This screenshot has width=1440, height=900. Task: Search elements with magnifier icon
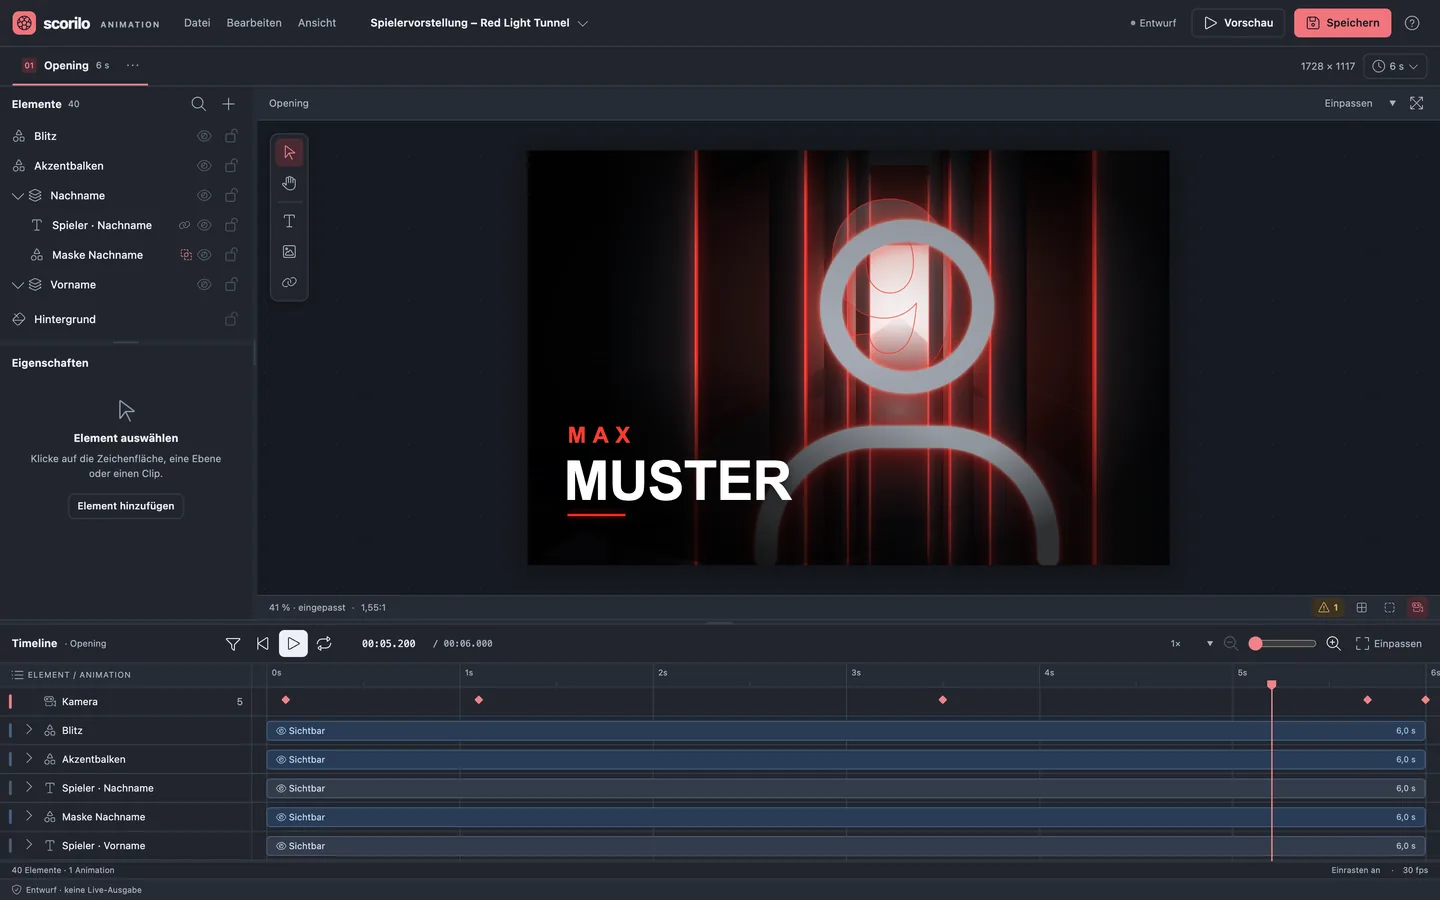[198, 104]
